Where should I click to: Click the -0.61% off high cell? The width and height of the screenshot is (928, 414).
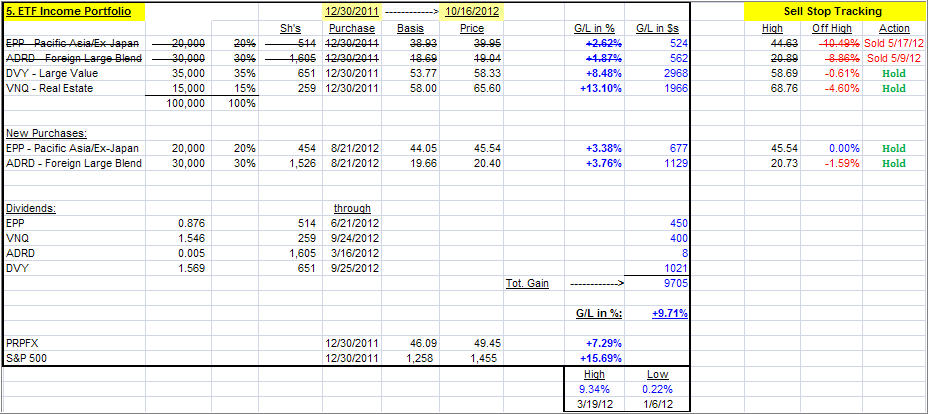click(840, 73)
